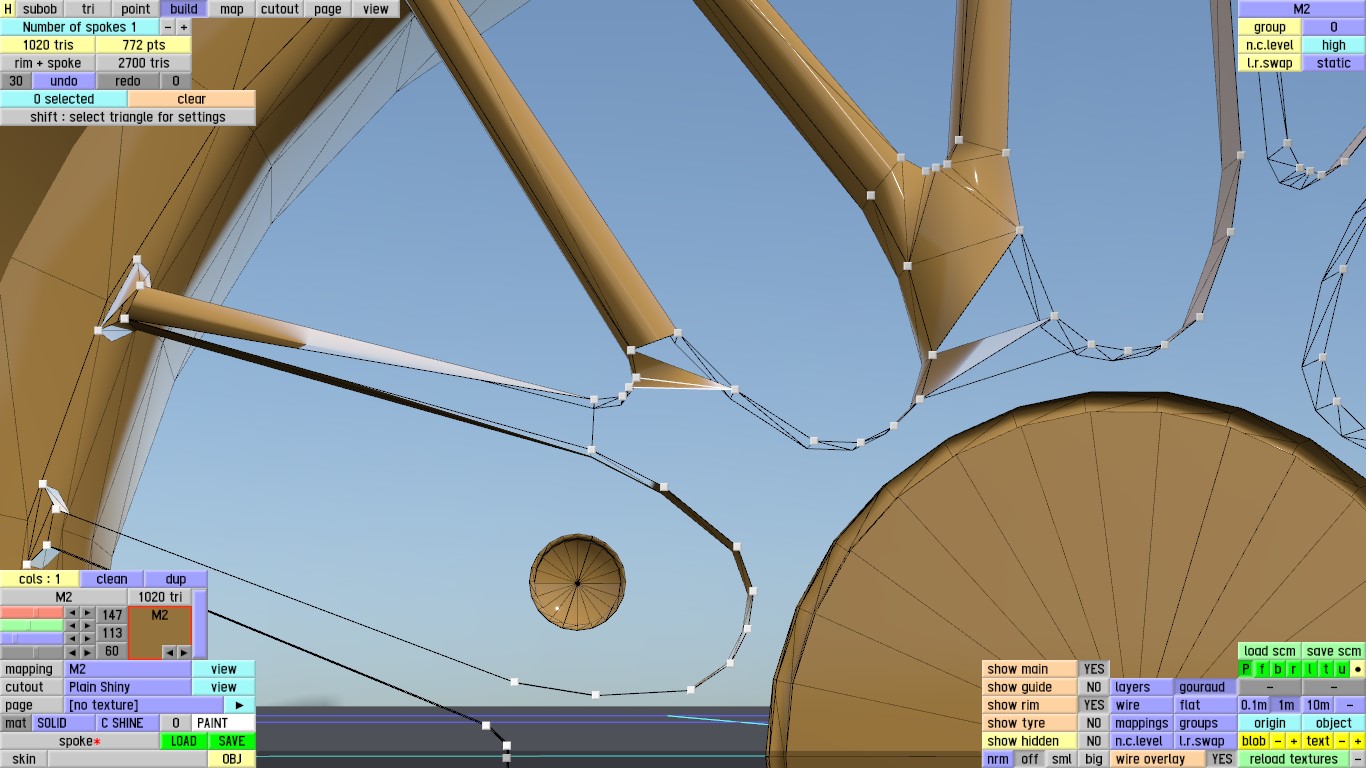Enlarge text size with its plus button
1366x768 pixels.
1358,741
